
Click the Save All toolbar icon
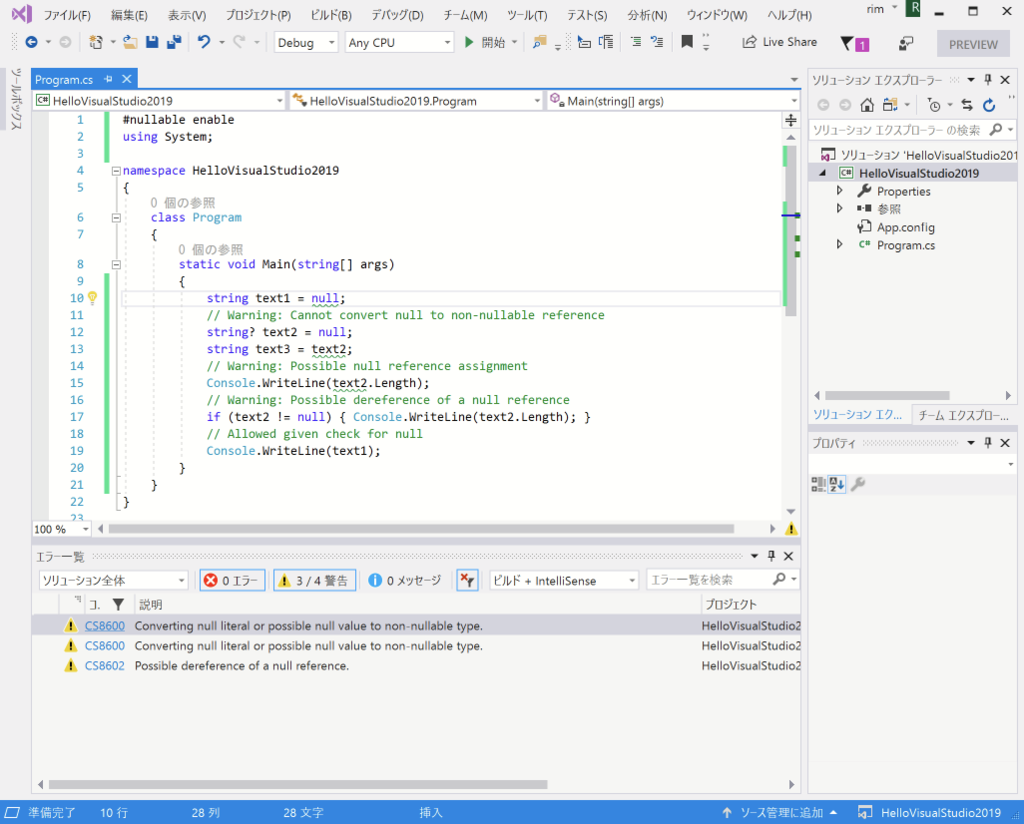(x=173, y=42)
